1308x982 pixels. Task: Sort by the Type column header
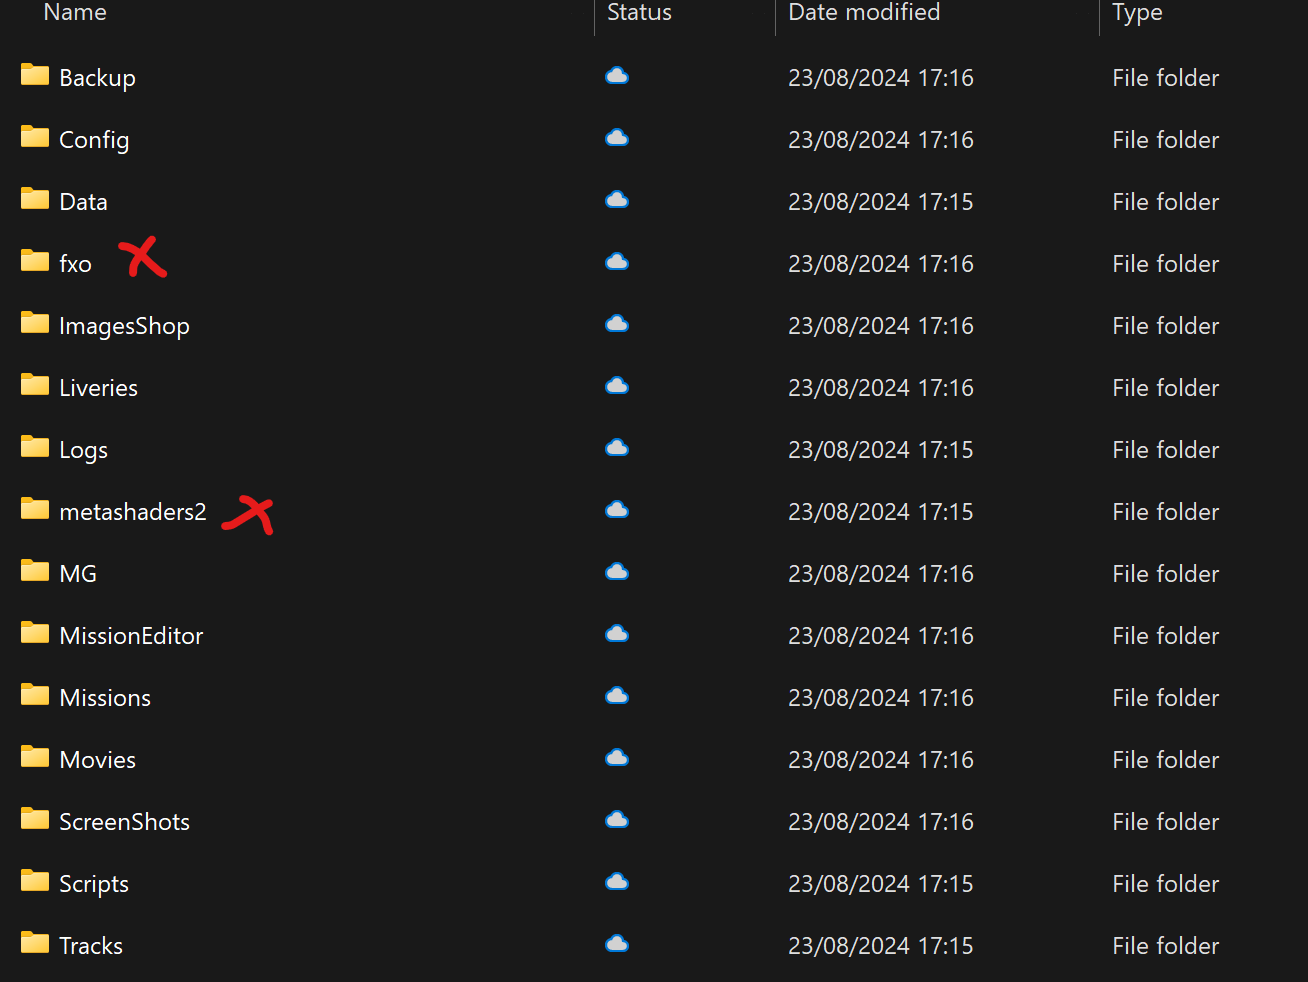click(x=1137, y=13)
